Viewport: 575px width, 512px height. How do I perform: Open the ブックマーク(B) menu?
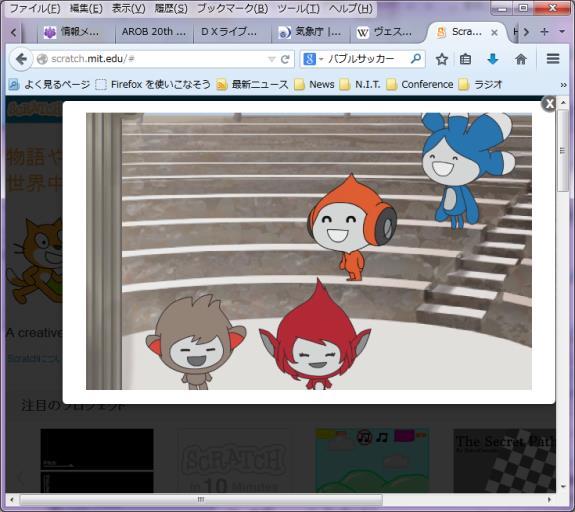pos(232,8)
